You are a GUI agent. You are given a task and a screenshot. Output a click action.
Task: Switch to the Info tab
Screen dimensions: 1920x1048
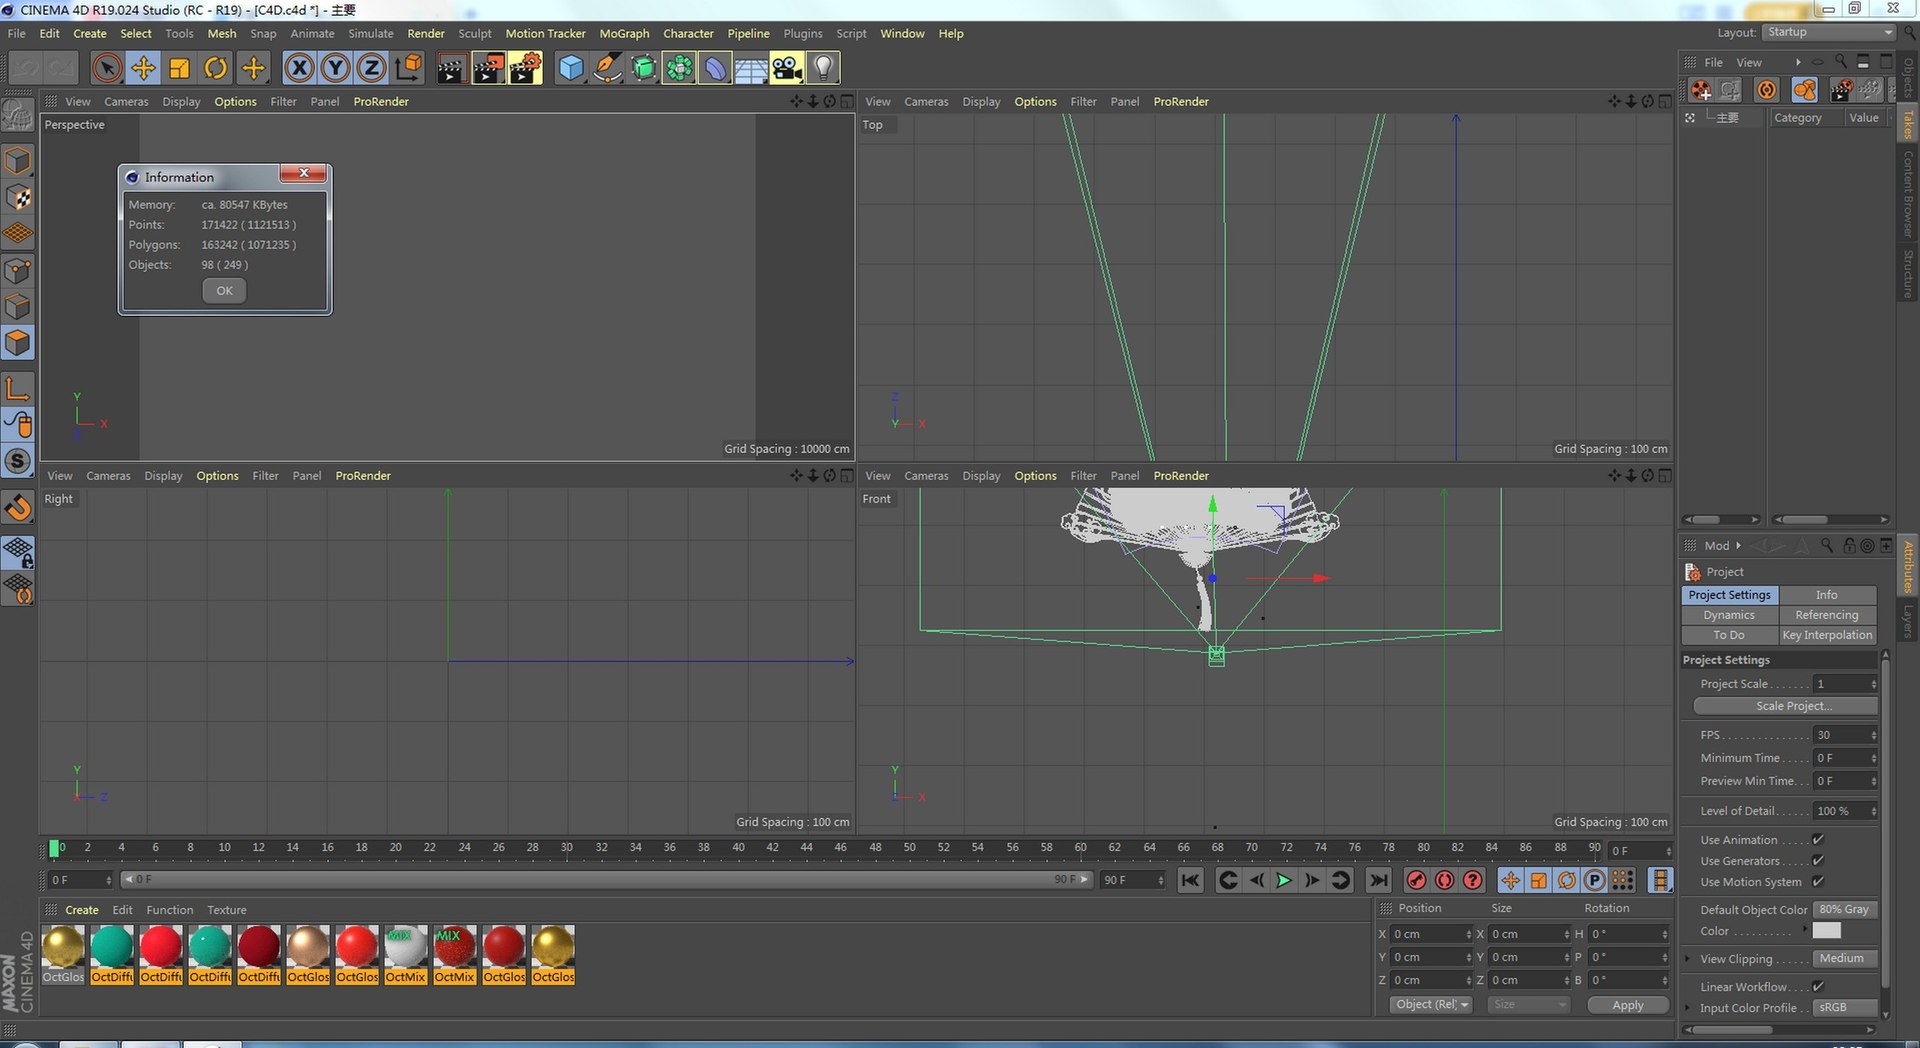(1827, 595)
